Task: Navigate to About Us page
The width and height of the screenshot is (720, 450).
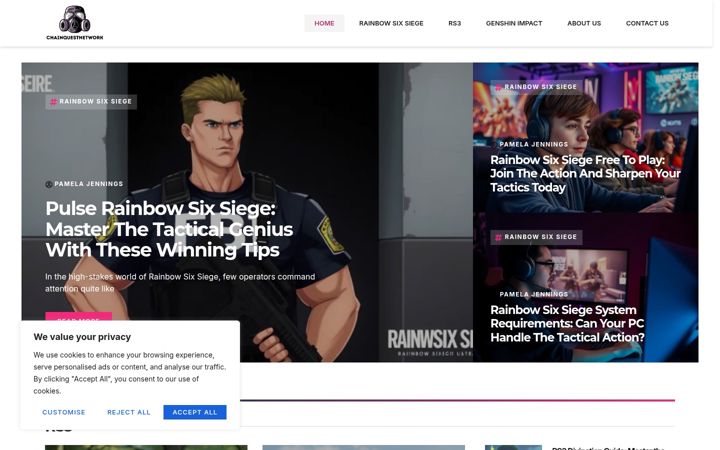Action: 584,23
